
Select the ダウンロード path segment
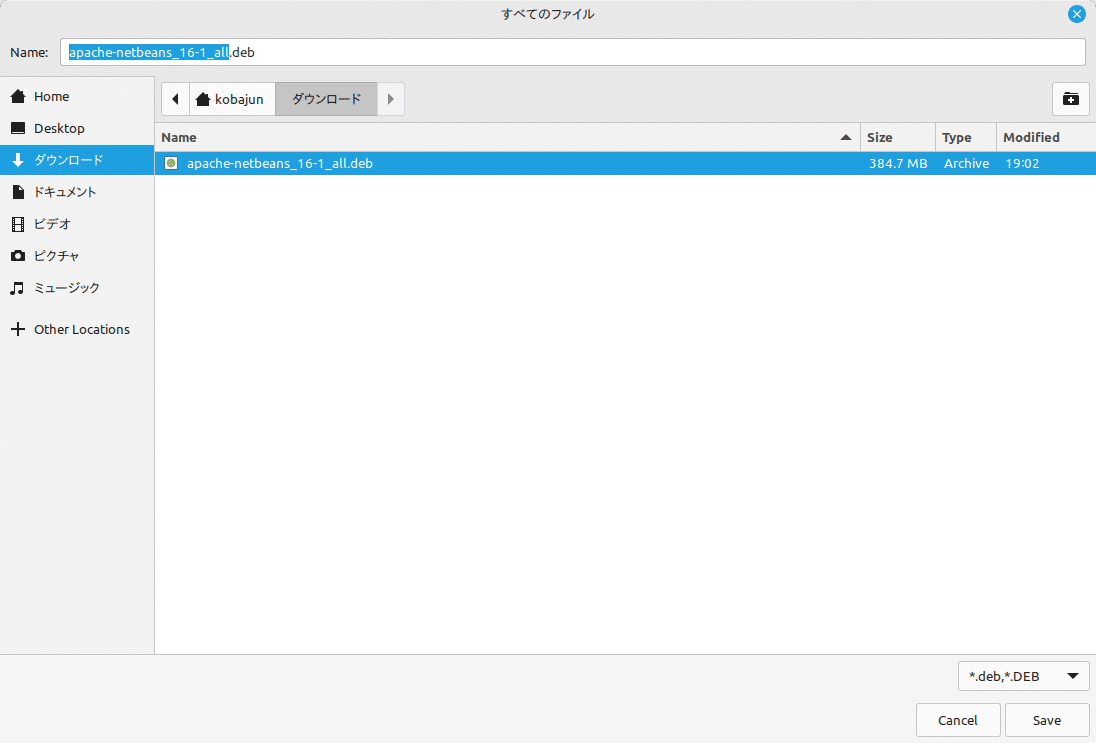pos(326,99)
